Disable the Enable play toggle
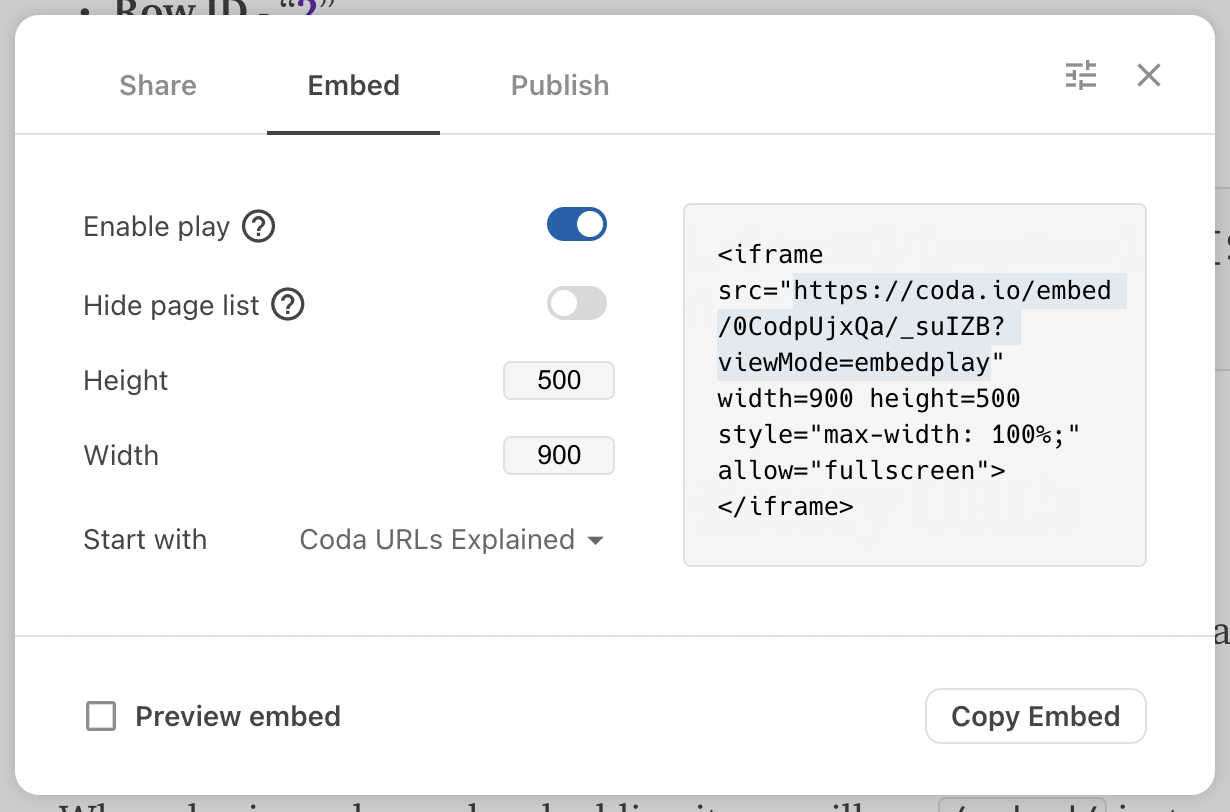This screenshot has width=1230, height=812. pyautogui.click(x=577, y=225)
